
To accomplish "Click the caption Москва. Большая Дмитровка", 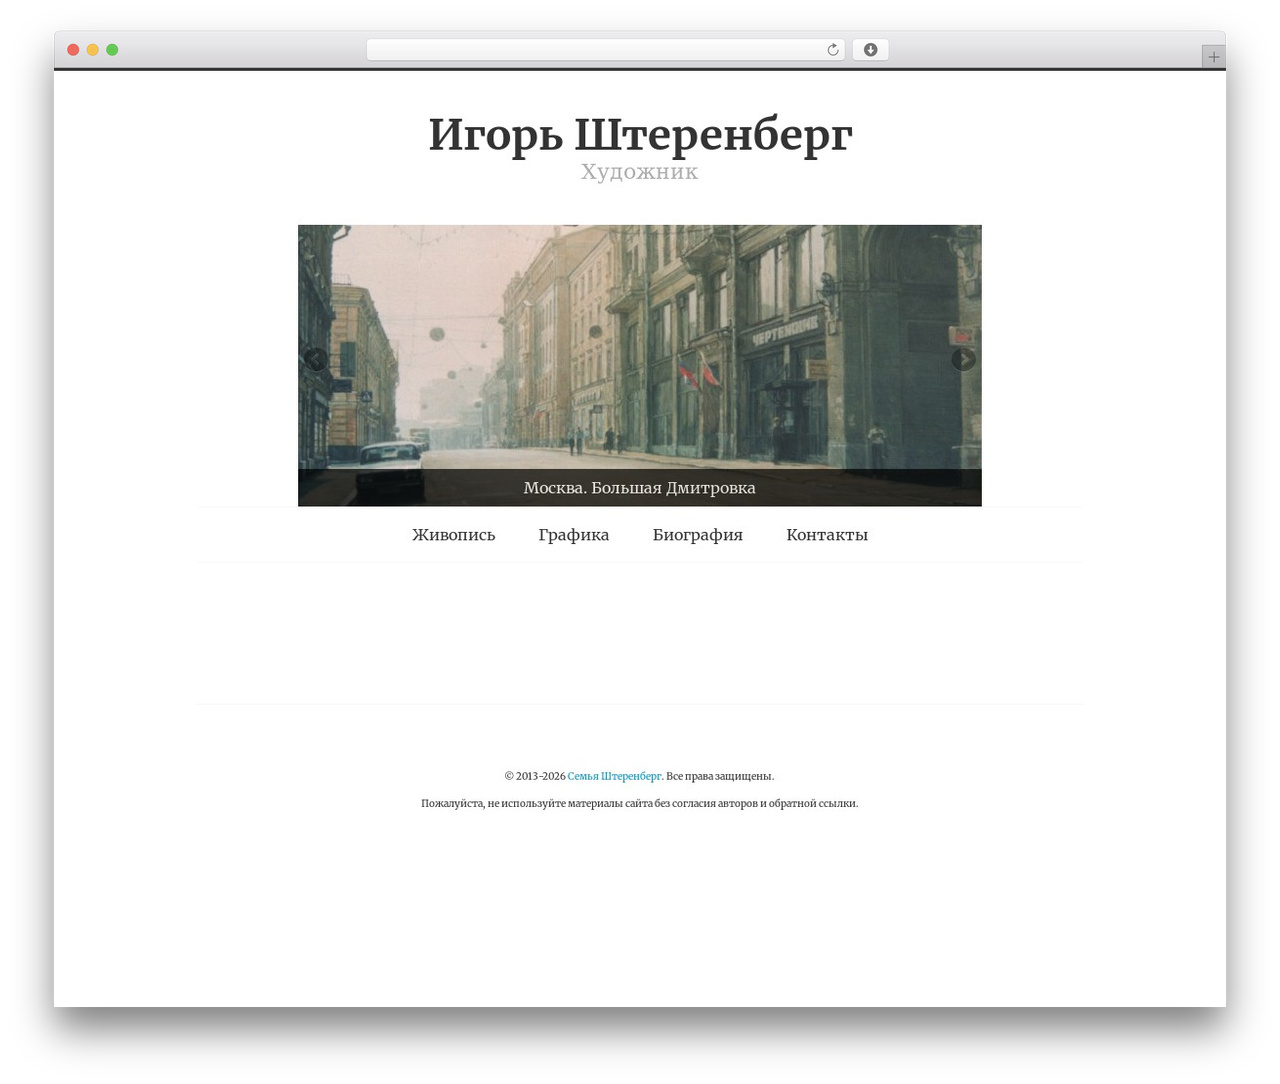I will point(640,488).
